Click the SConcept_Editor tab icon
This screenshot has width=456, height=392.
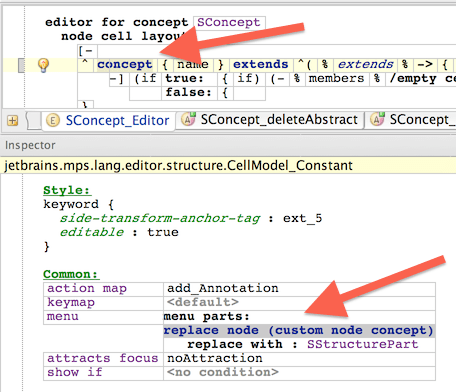click(x=53, y=120)
